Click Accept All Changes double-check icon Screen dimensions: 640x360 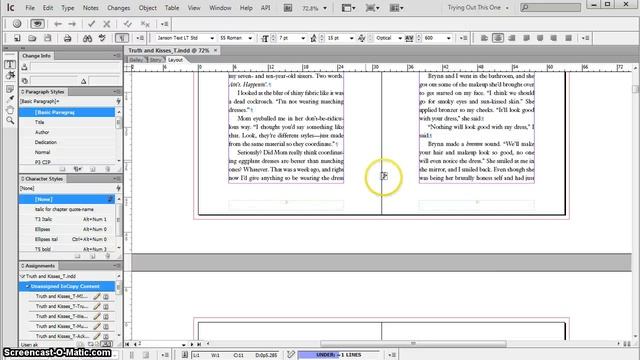[x=127, y=24]
